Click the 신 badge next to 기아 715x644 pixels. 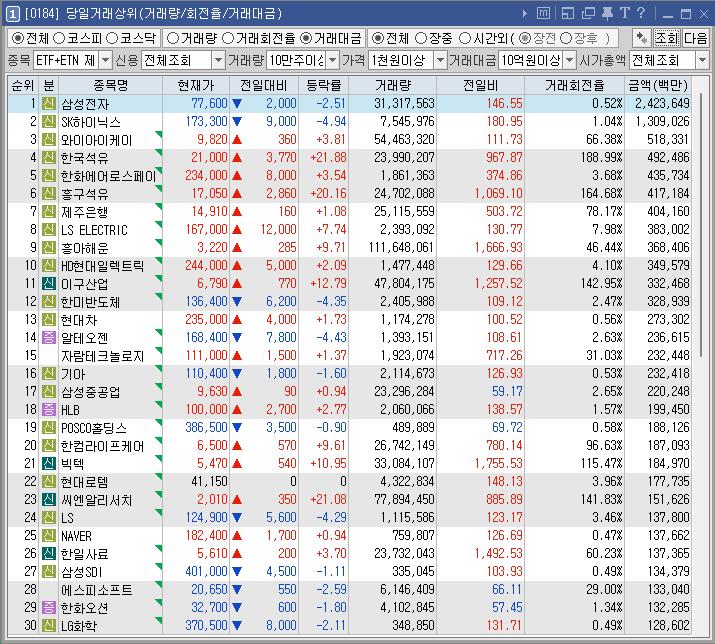[49, 374]
